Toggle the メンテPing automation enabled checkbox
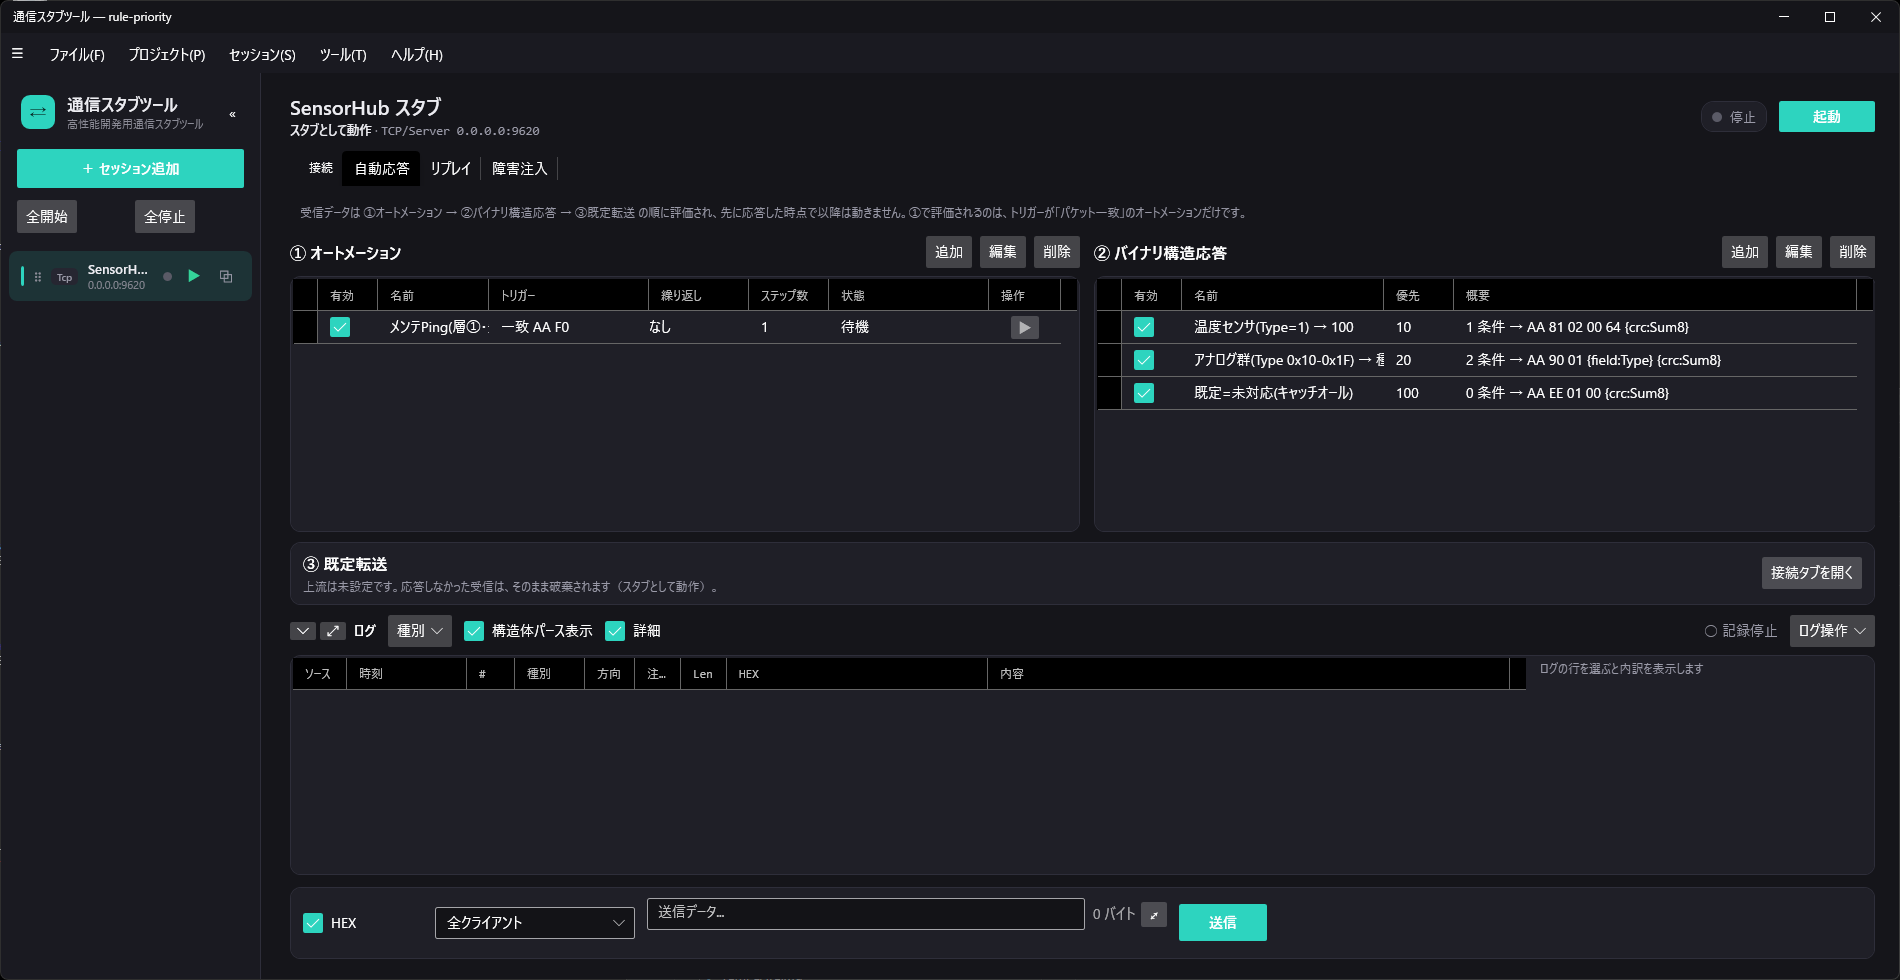Viewport: 1900px width, 980px height. coord(340,327)
